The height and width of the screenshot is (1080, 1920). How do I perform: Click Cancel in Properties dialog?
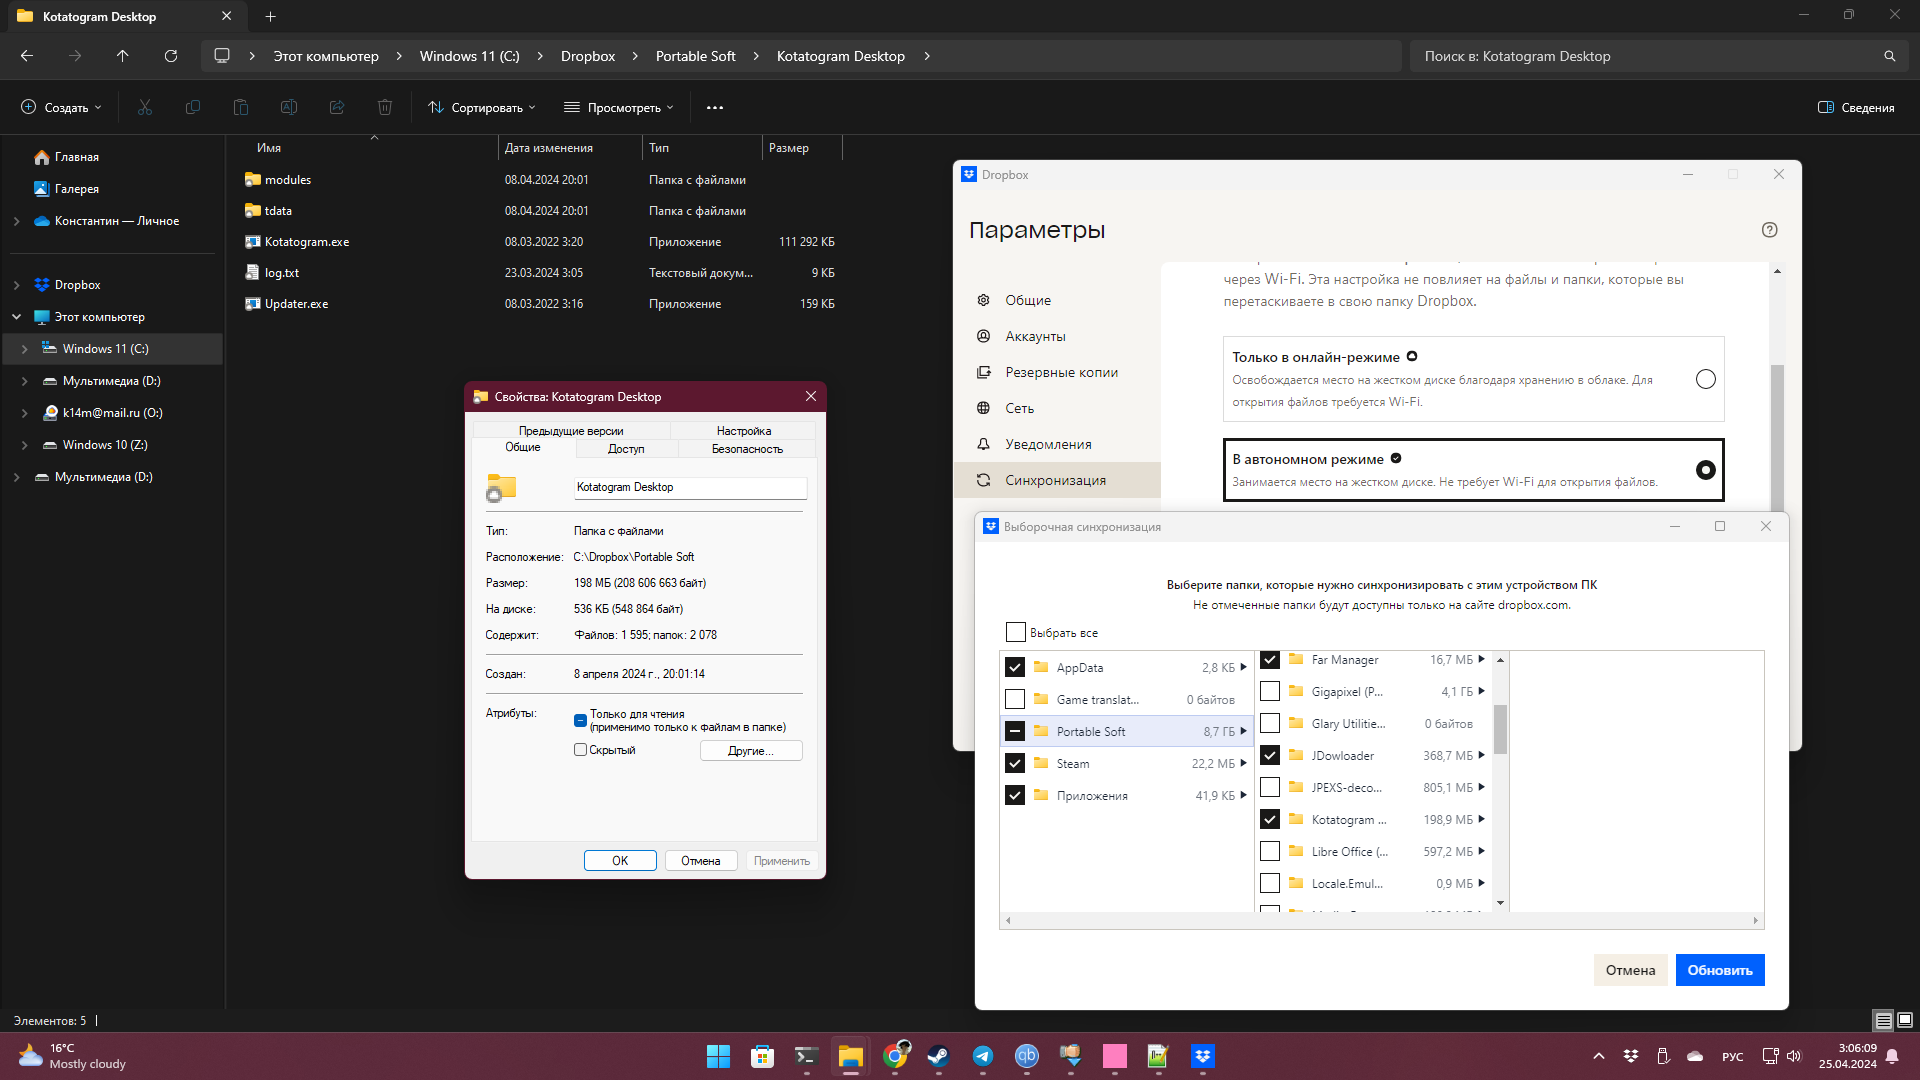click(700, 861)
